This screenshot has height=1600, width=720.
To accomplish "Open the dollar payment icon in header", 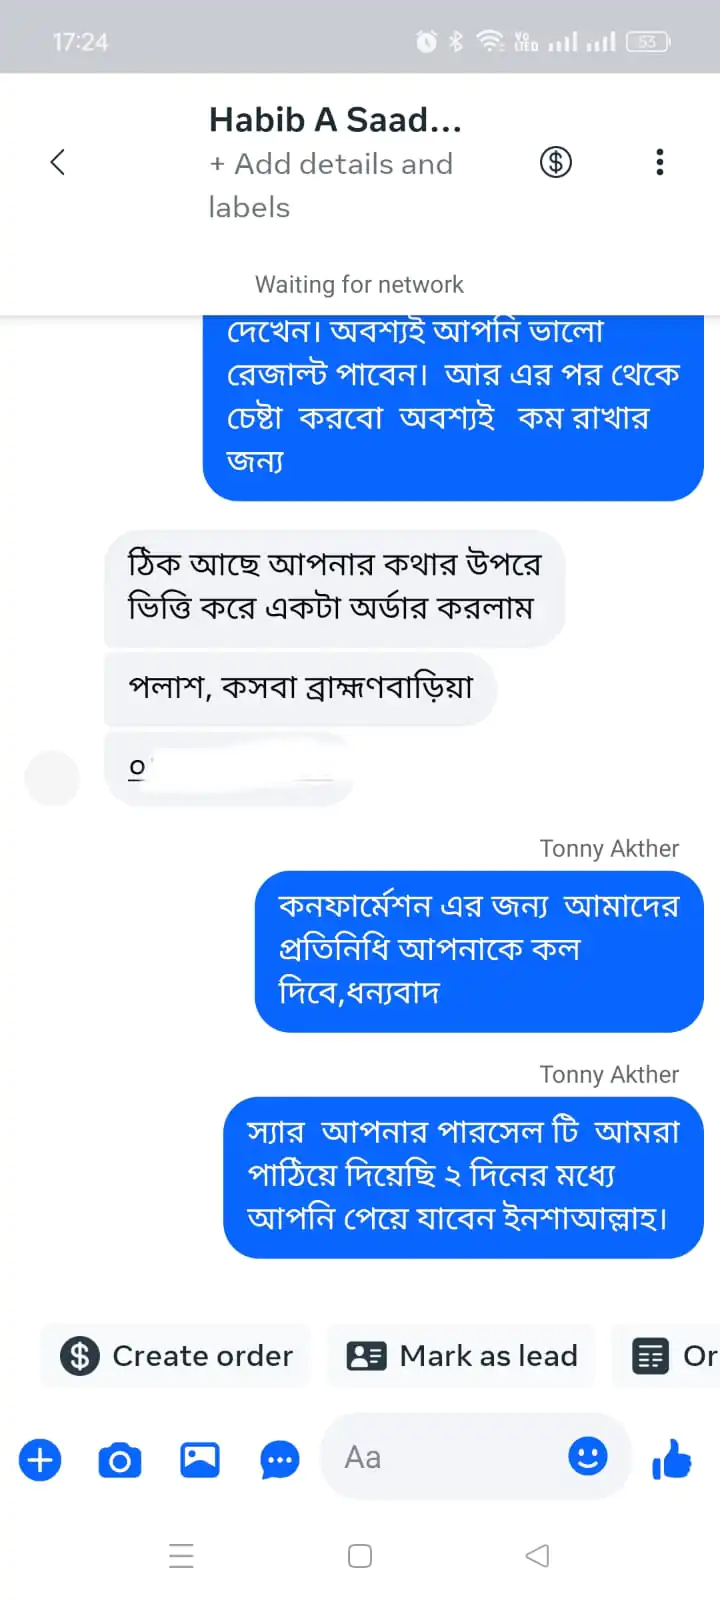I will [x=556, y=162].
